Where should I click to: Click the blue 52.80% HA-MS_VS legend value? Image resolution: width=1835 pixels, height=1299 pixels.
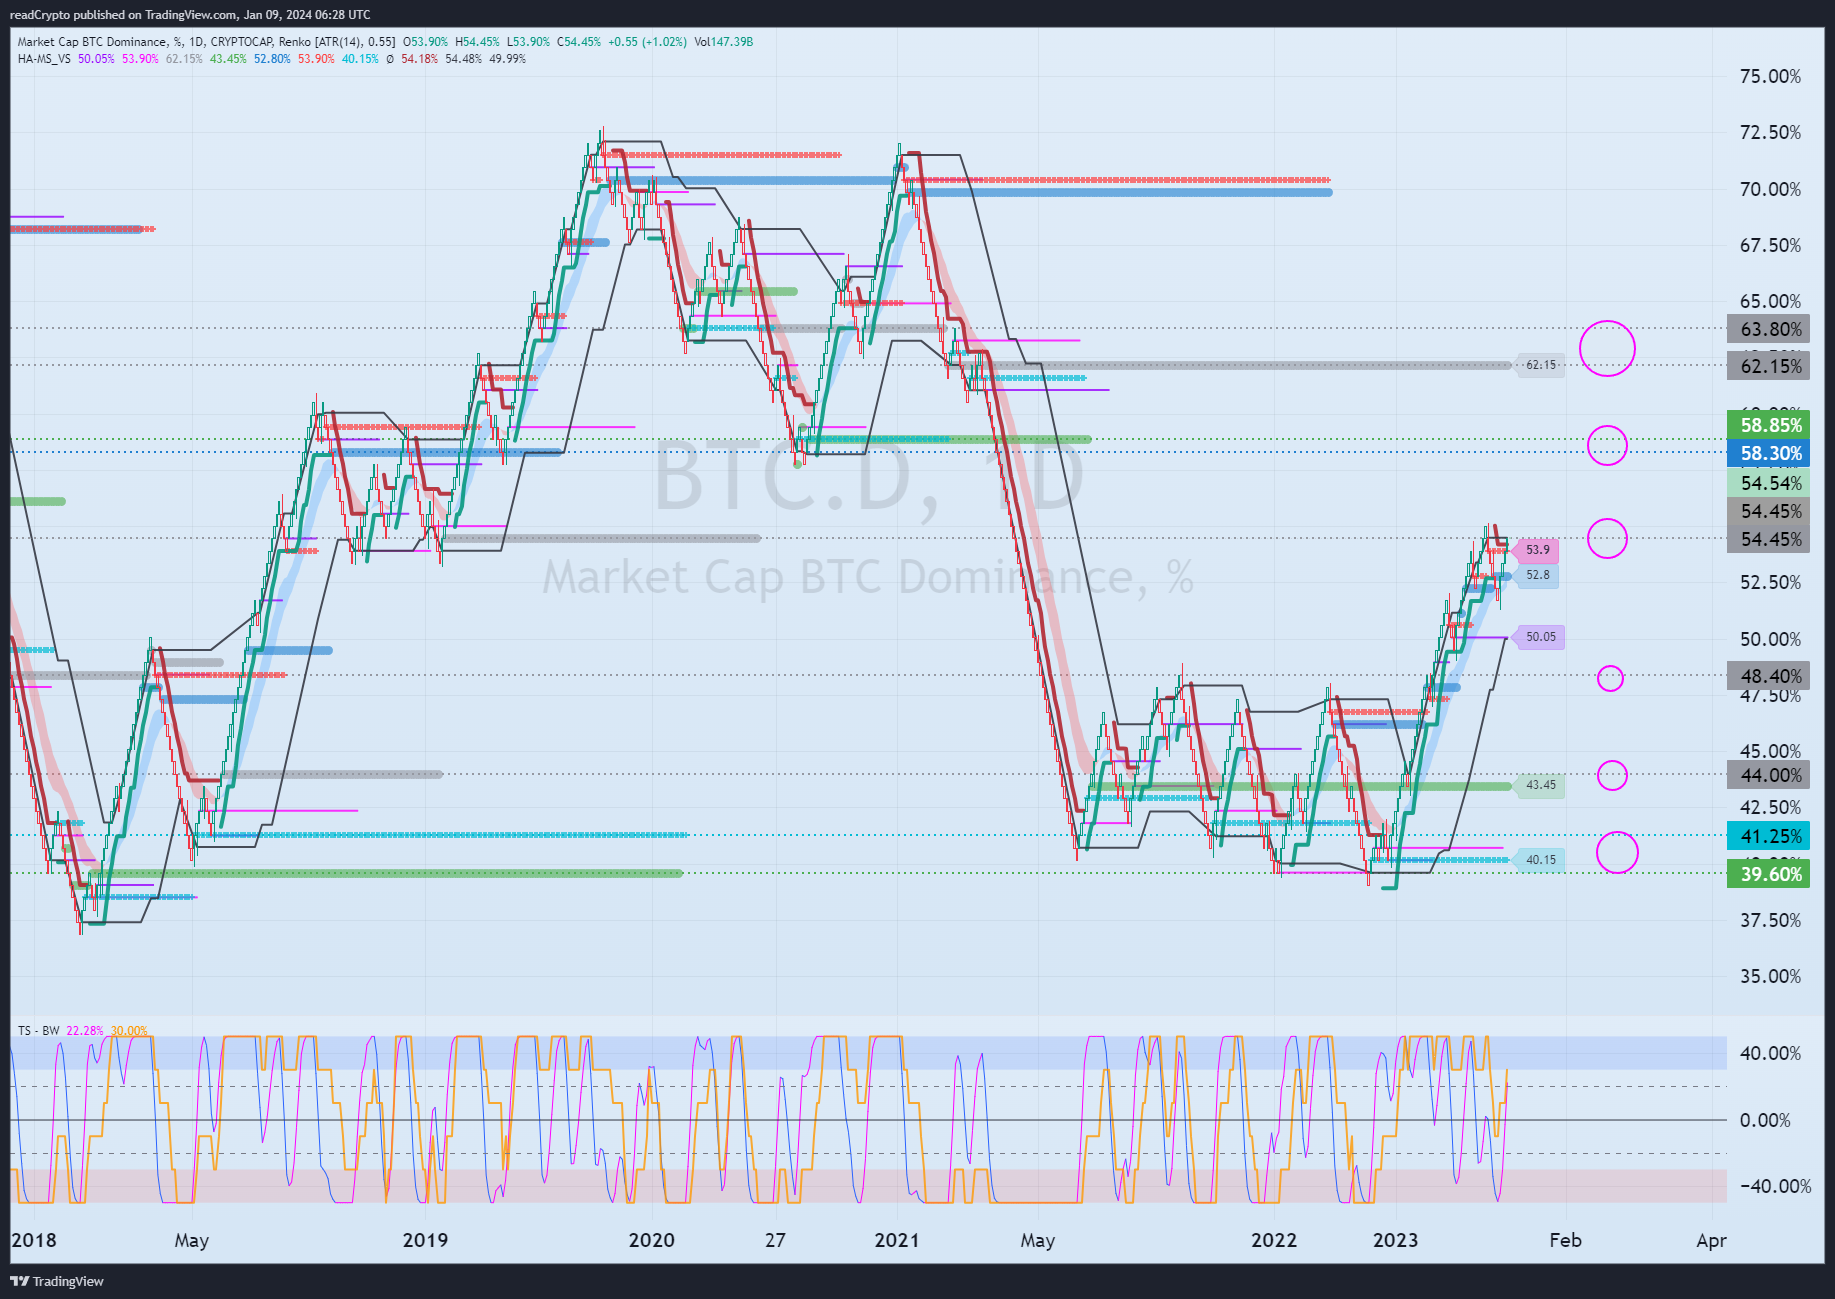tap(272, 59)
